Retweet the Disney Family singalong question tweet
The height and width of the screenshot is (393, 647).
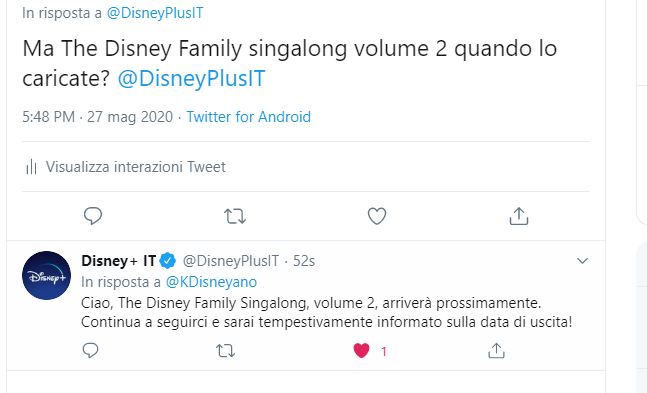coord(235,216)
